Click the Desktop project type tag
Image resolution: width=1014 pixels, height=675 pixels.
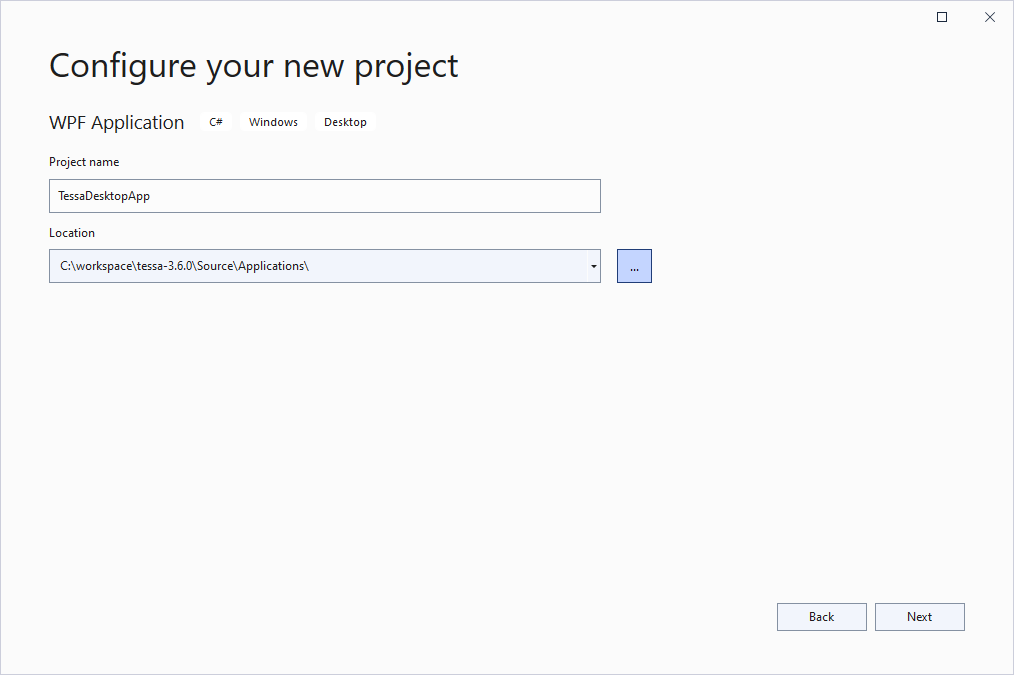345,122
